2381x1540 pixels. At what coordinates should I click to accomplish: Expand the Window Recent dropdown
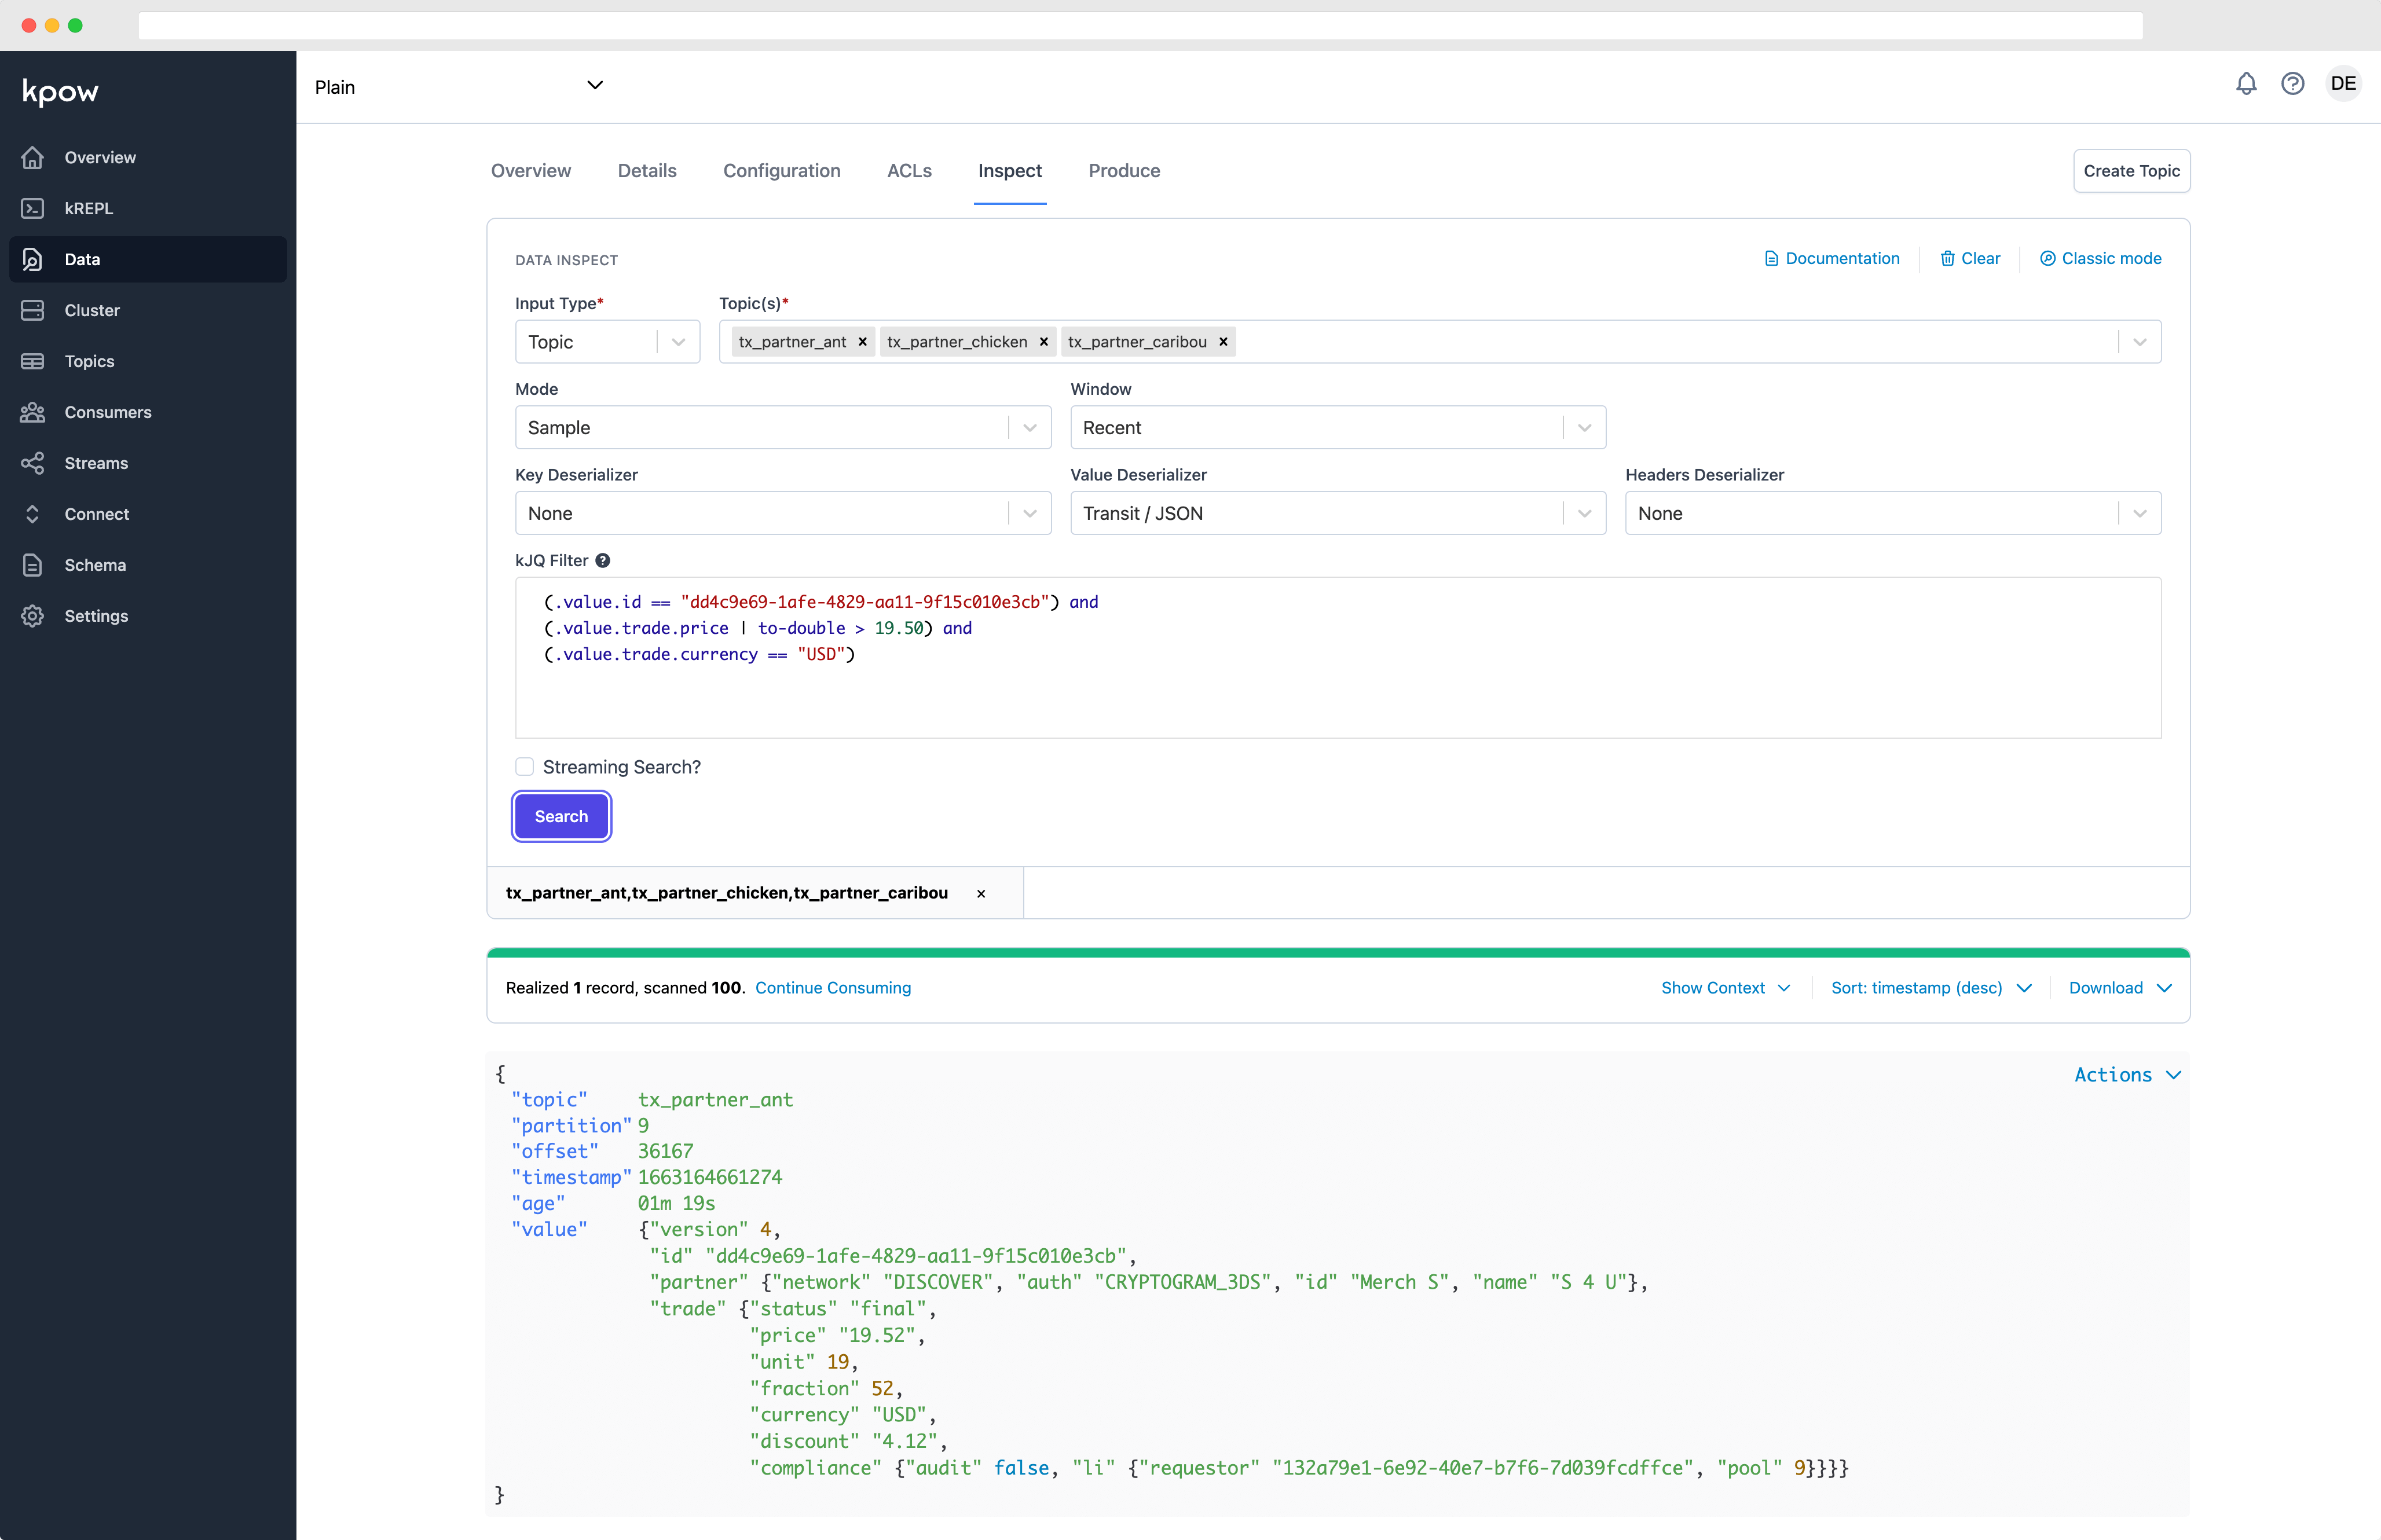point(1583,427)
